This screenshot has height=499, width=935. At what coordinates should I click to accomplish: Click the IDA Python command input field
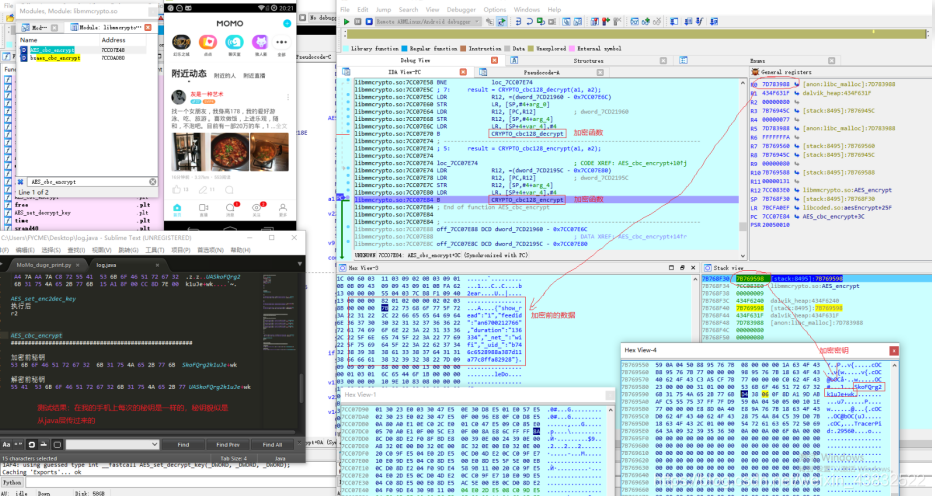[179, 482]
